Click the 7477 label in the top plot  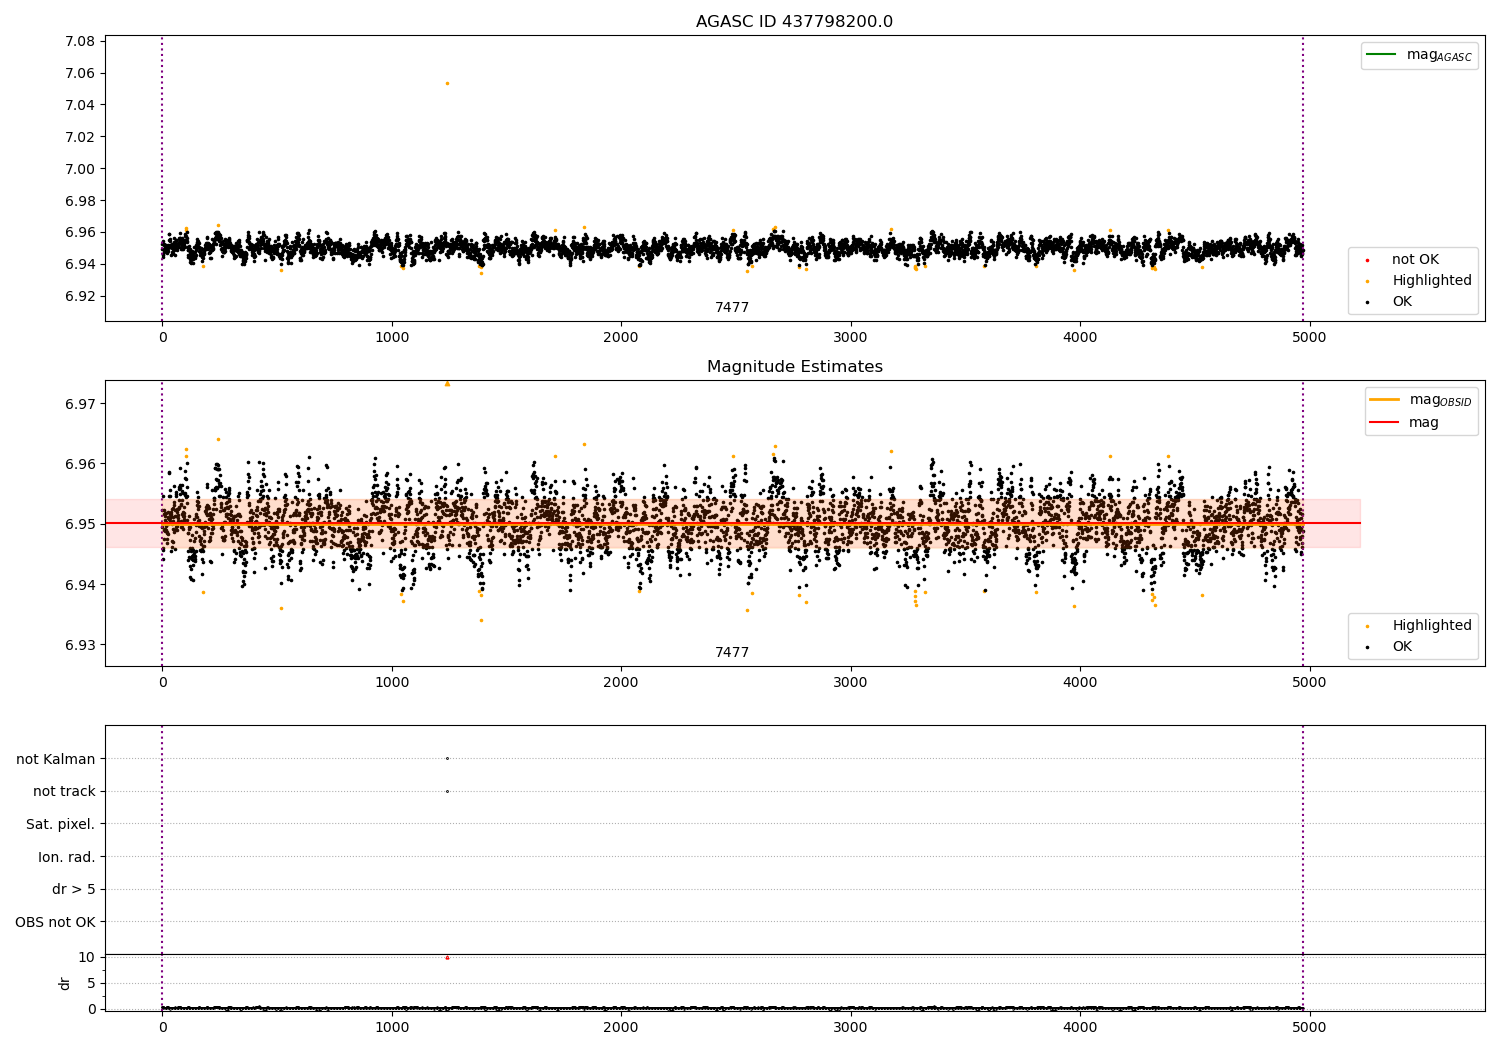point(732,308)
